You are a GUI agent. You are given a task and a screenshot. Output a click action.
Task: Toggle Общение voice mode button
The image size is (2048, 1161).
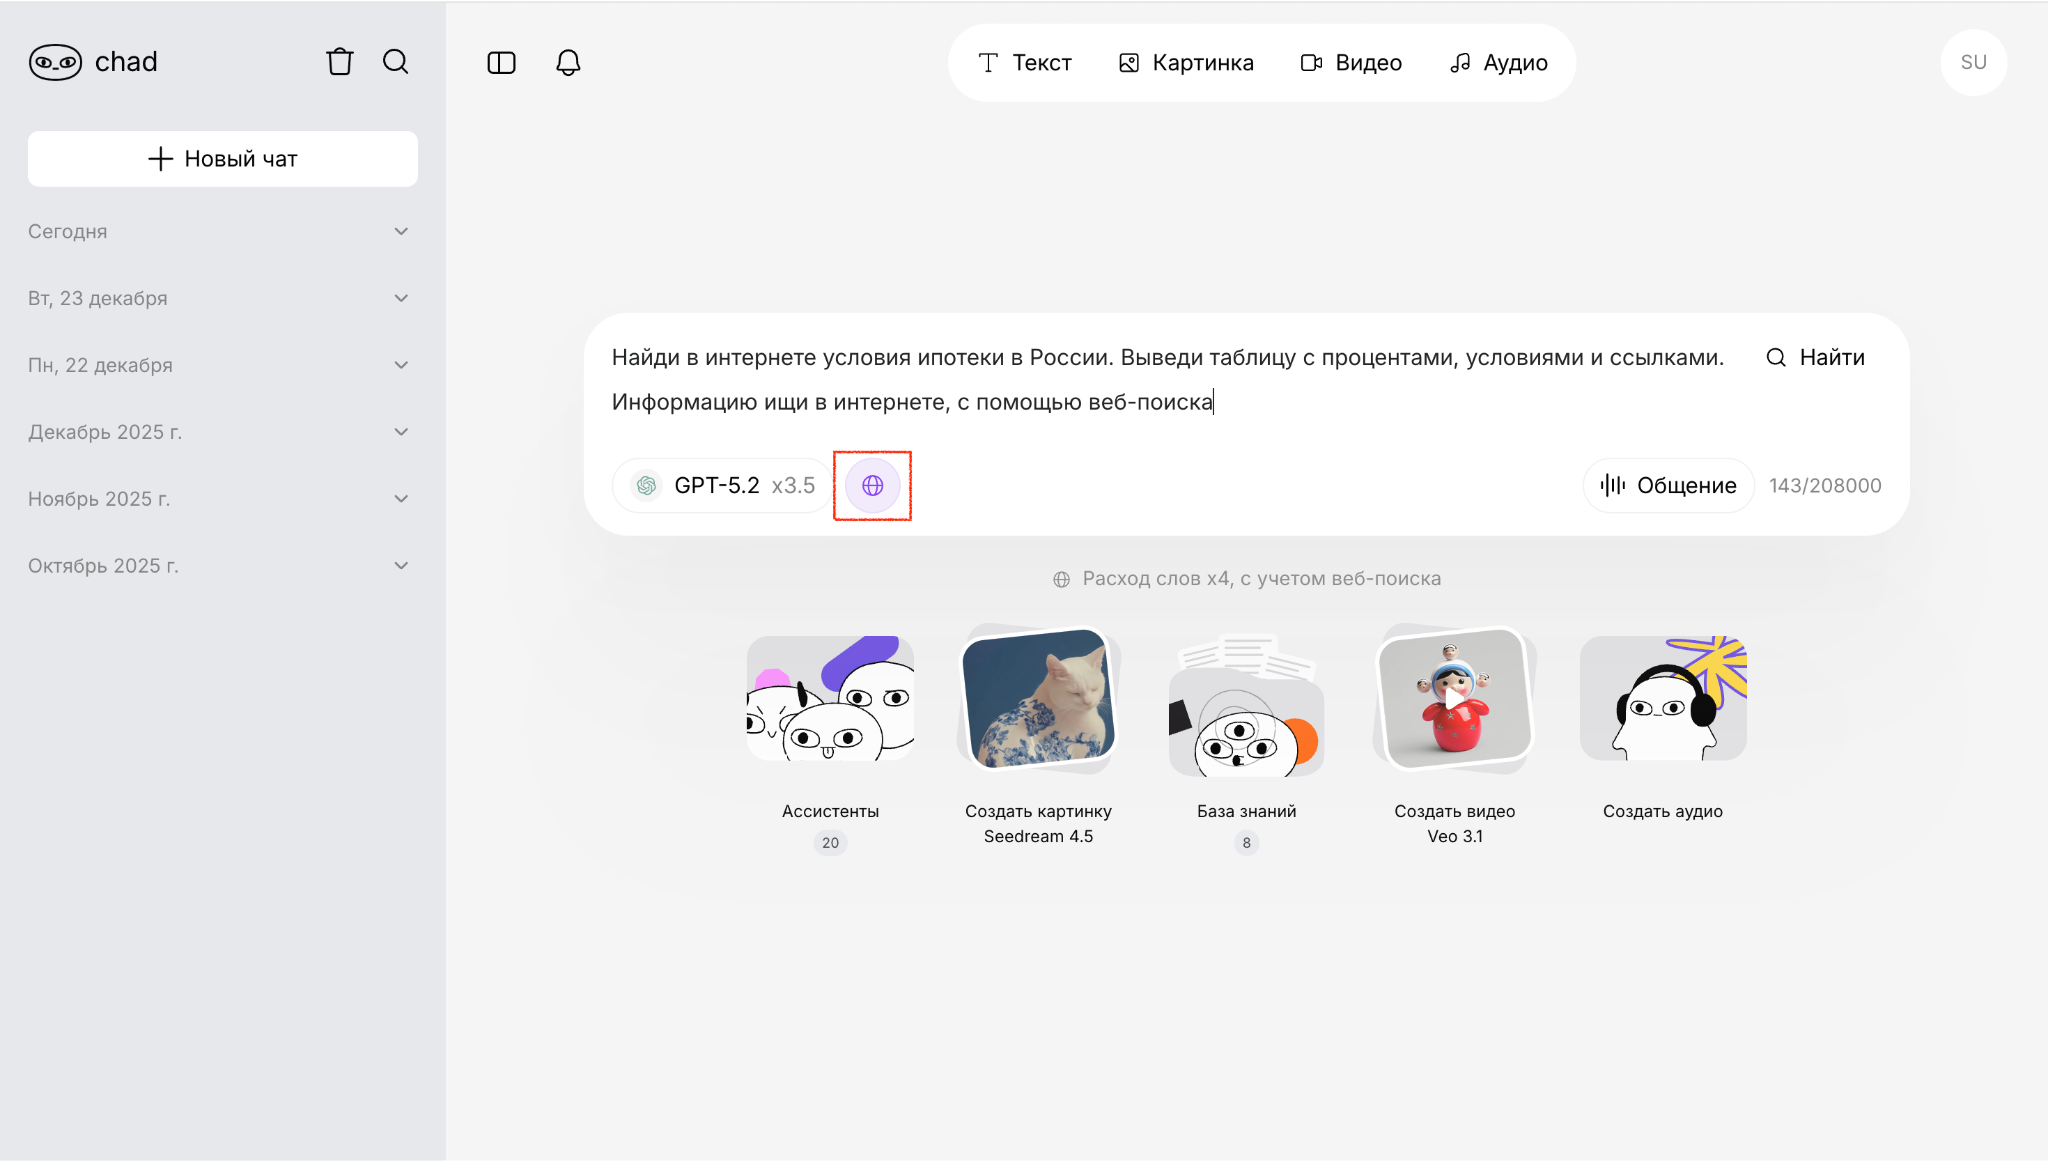1668,486
